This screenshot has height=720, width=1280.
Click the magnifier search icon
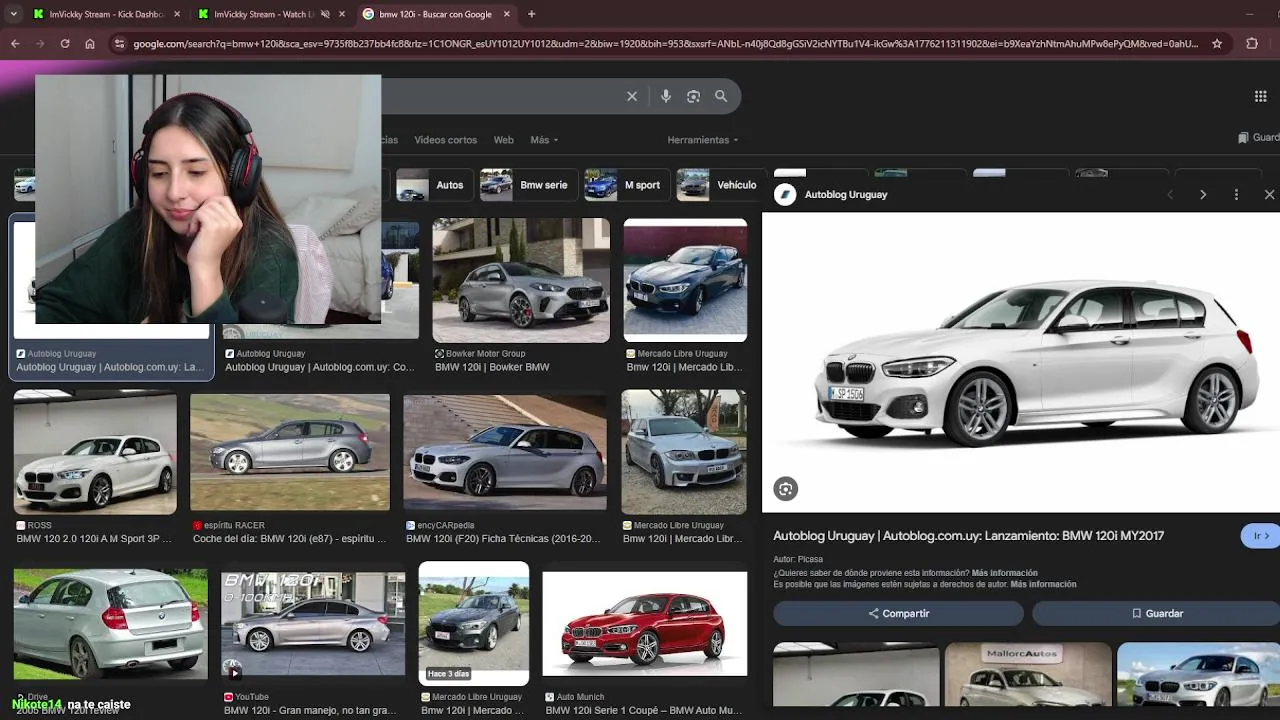click(x=721, y=96)
